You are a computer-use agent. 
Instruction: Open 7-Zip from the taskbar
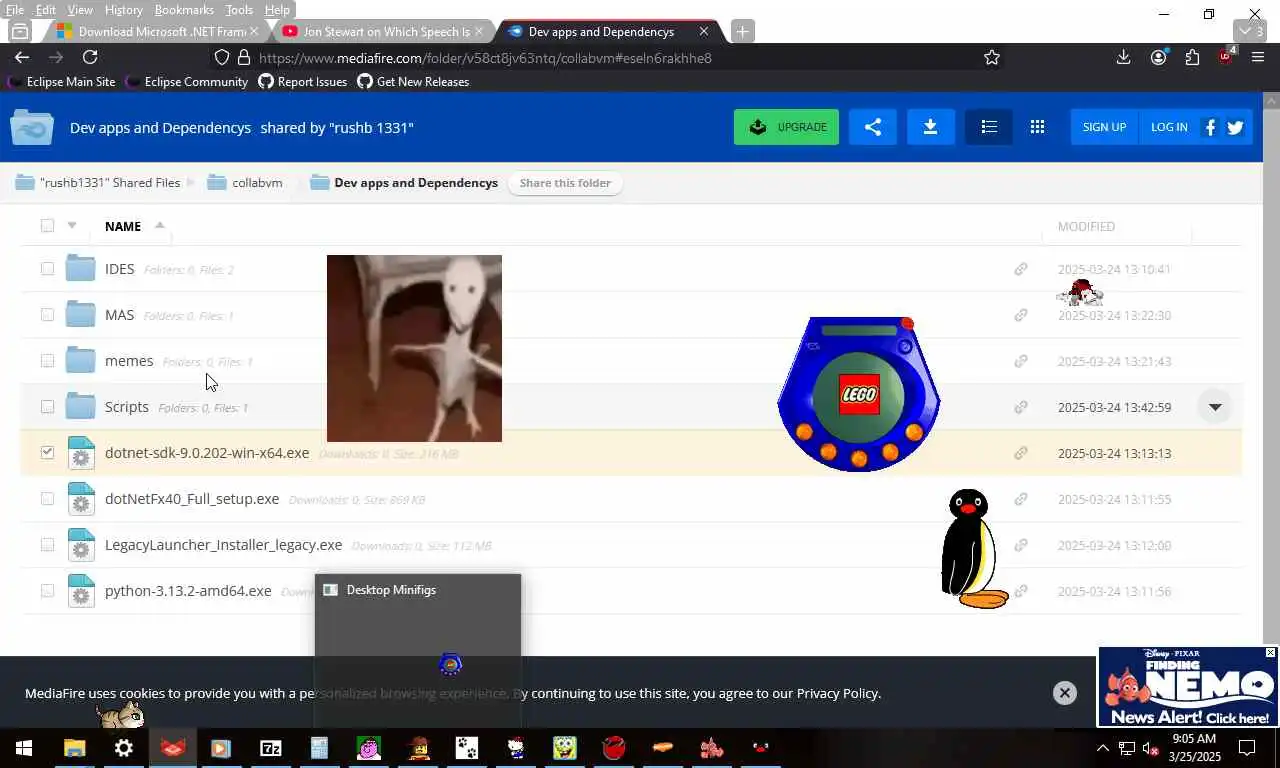(271, 747)
